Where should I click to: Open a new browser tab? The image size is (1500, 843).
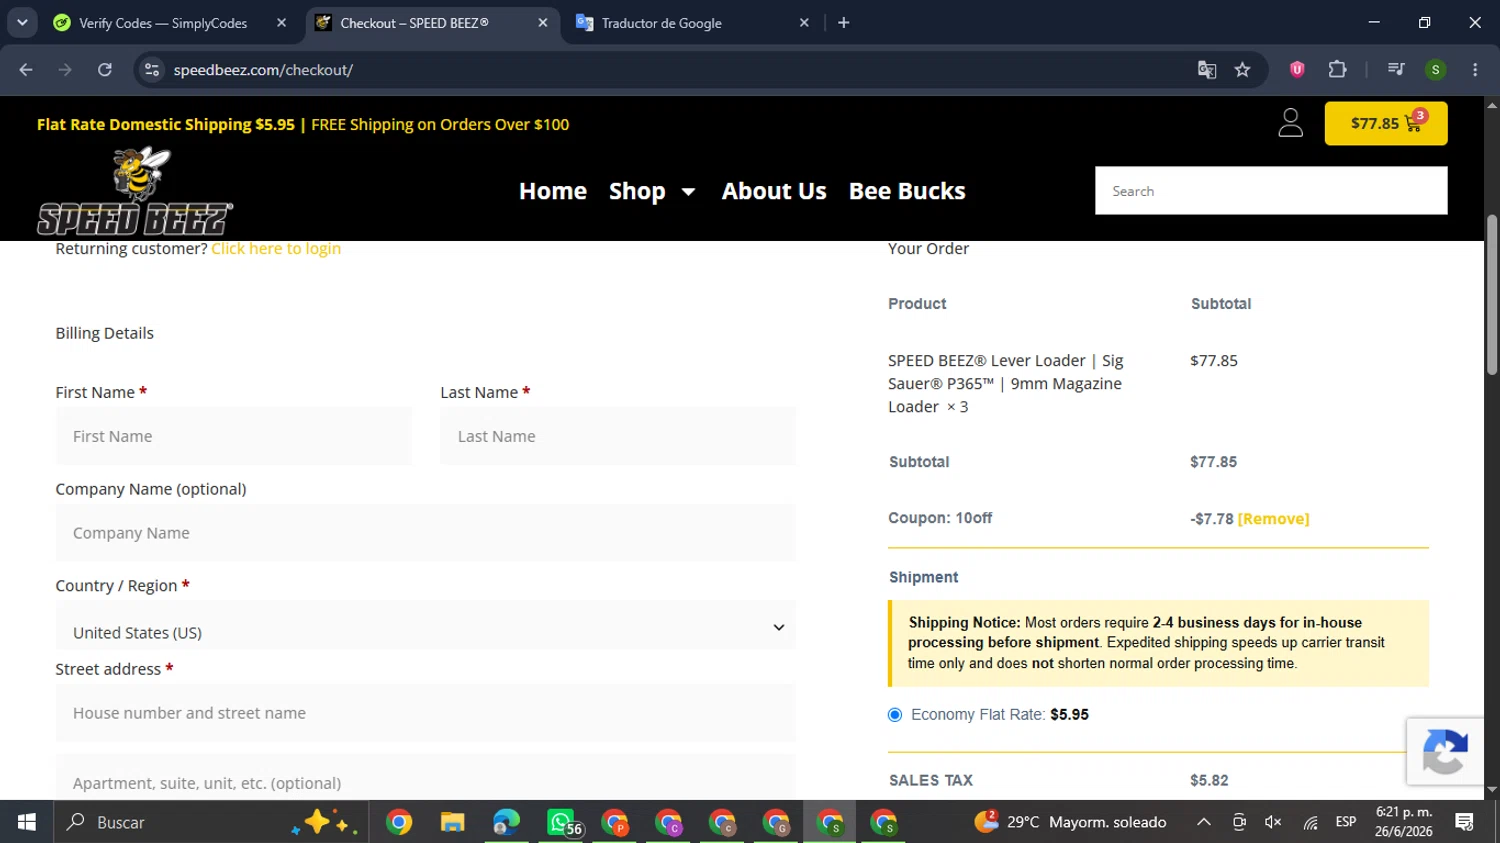point(844,23)
